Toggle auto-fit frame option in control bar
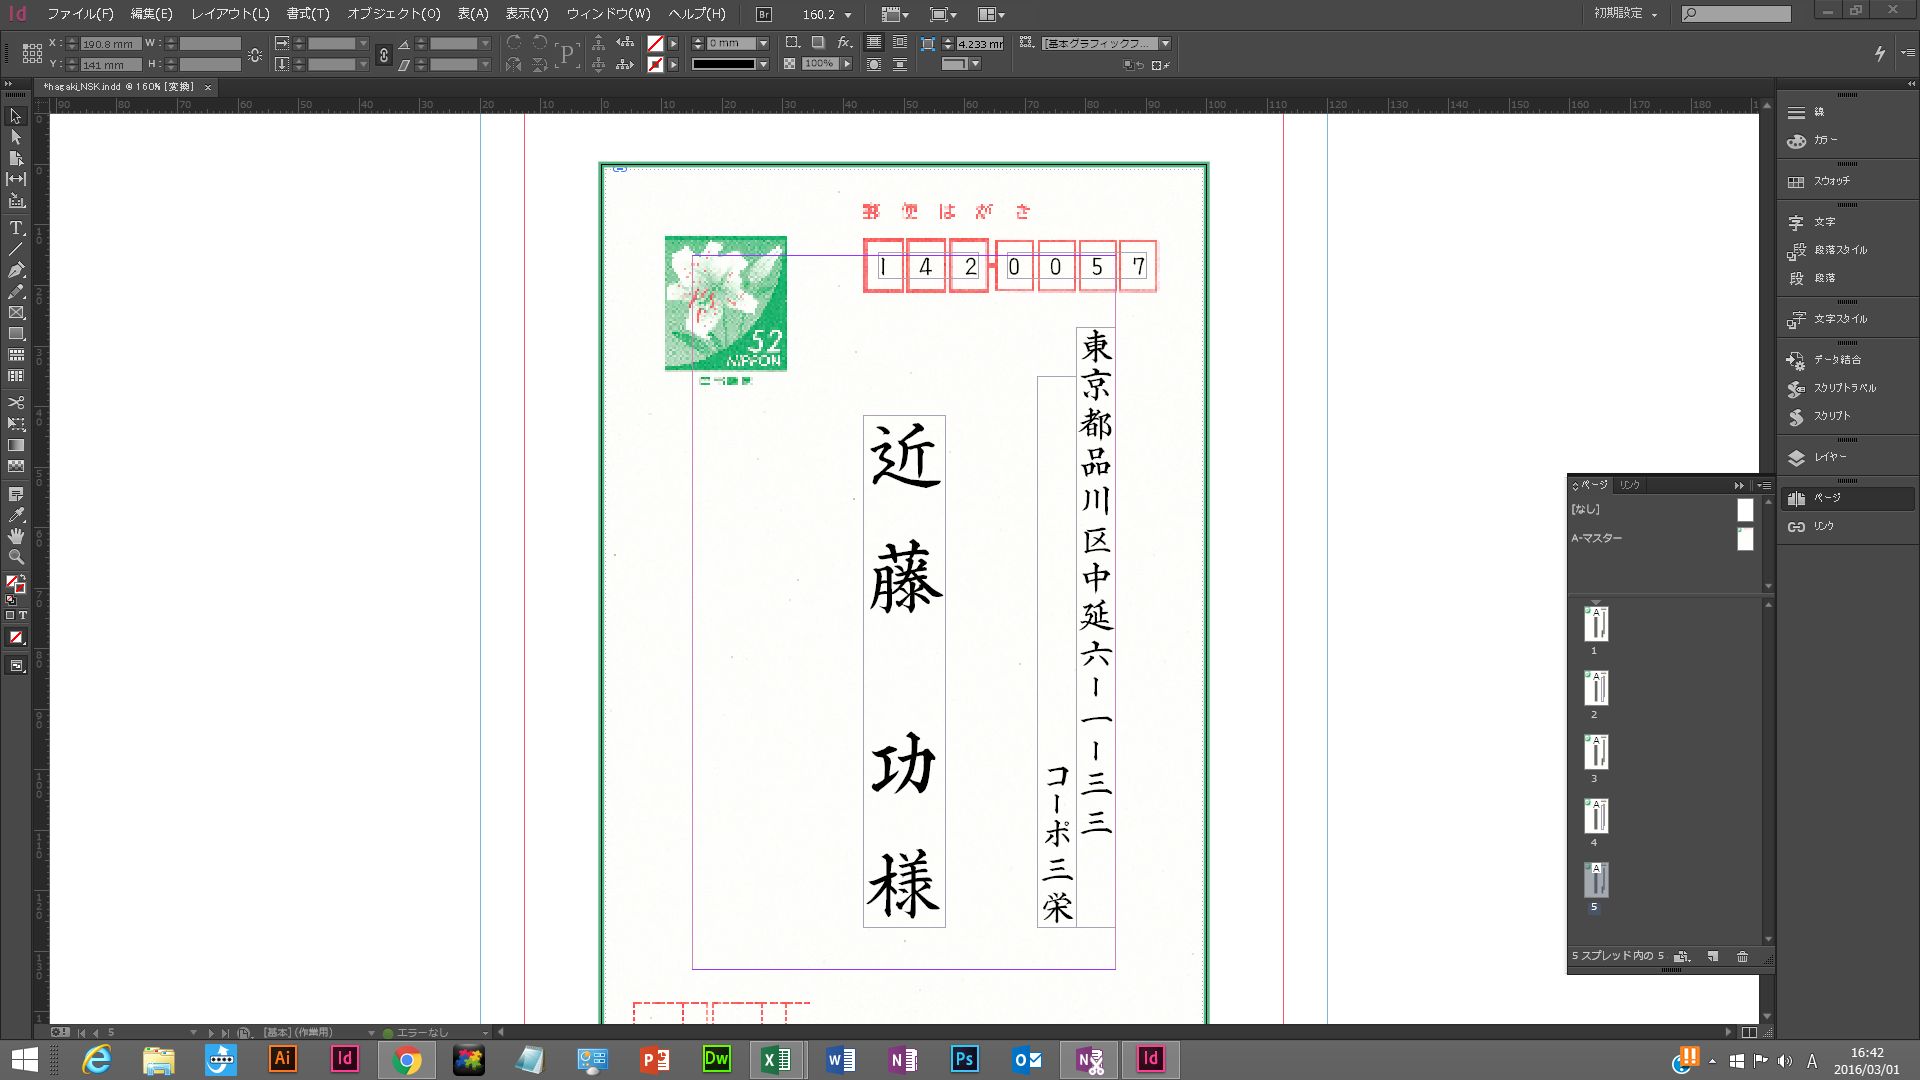This screenshot has width=1920, height=1080. [927, 43]
